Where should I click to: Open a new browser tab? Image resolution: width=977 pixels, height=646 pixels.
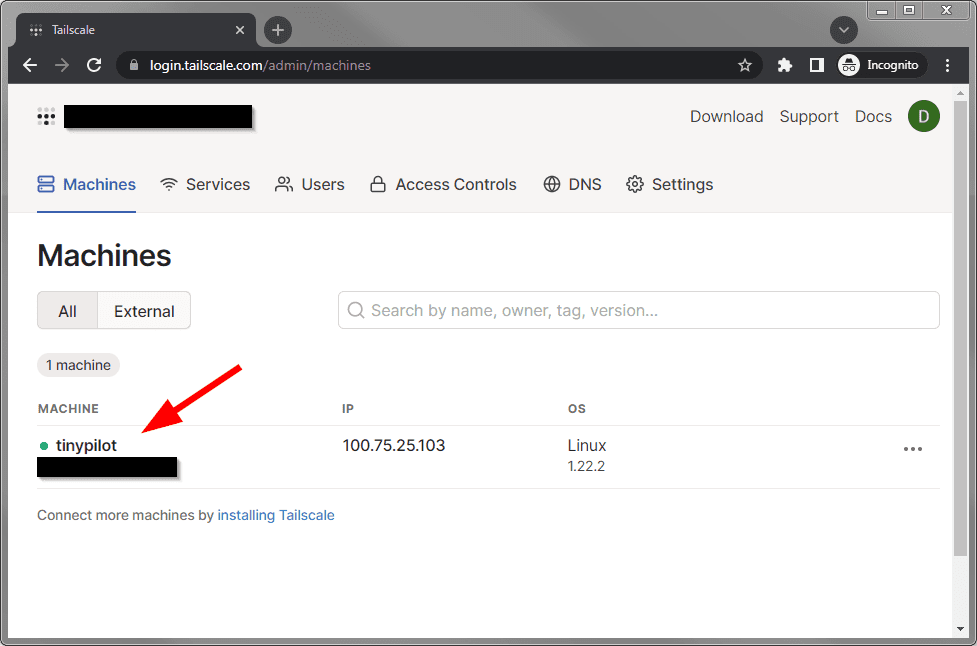[278, 30]
